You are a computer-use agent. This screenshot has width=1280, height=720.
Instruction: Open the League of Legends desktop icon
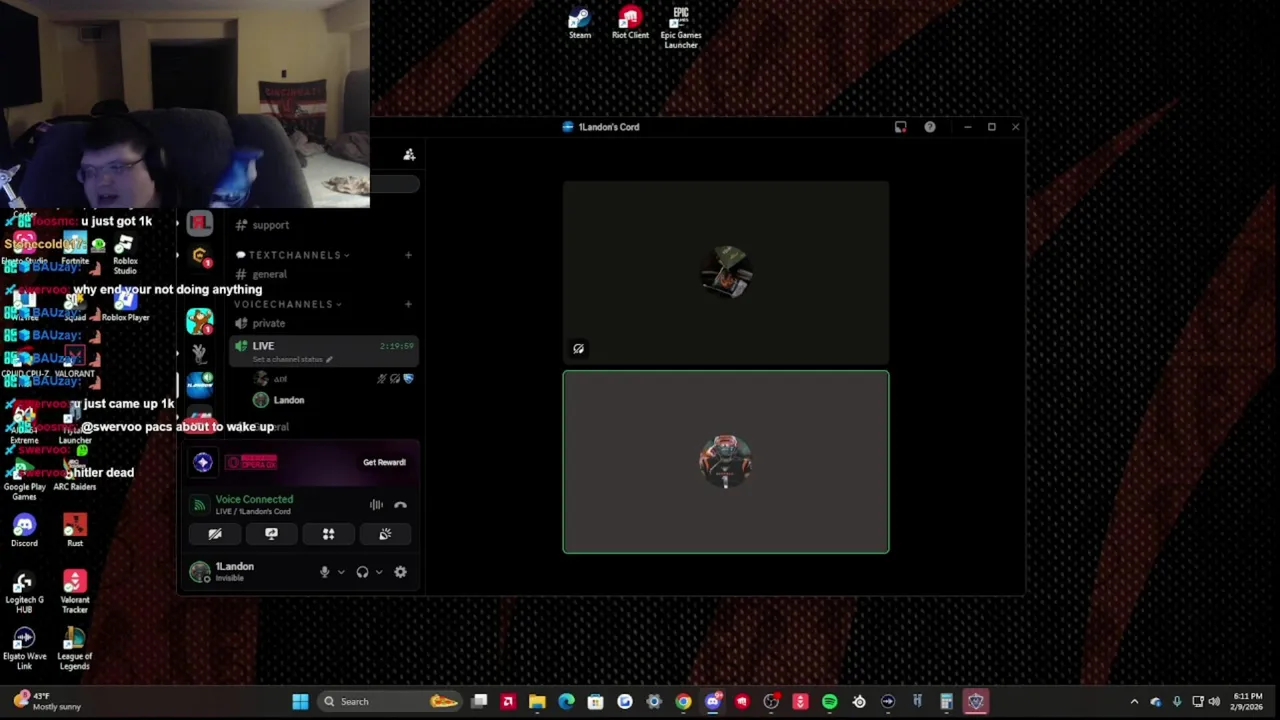75,648
